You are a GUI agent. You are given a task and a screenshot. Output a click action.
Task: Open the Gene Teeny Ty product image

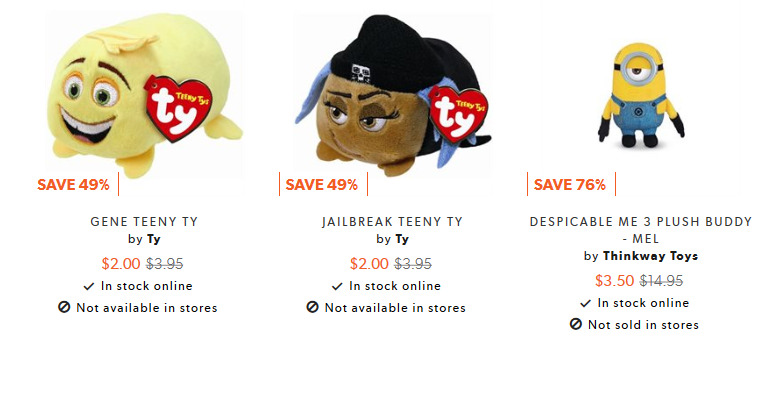pyautogui.click(x=144, y=95)
